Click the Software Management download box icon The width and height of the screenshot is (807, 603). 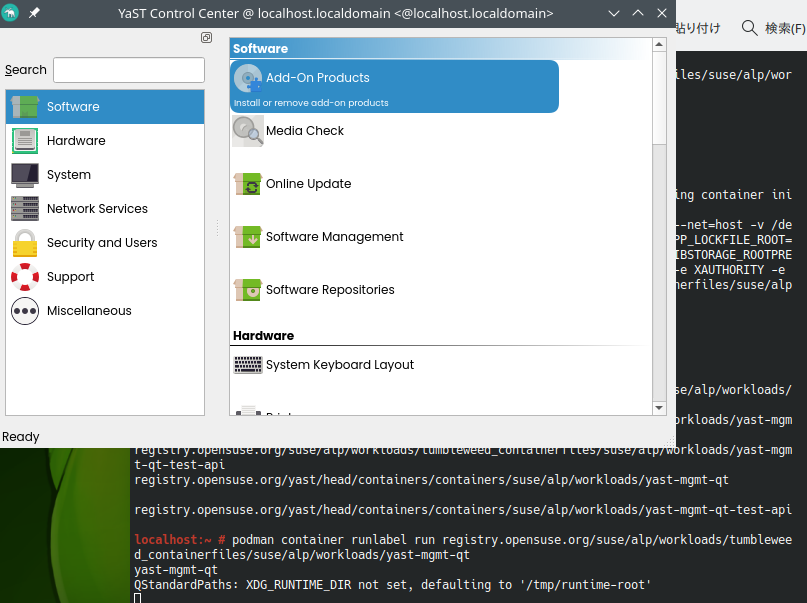pos(248,237)
